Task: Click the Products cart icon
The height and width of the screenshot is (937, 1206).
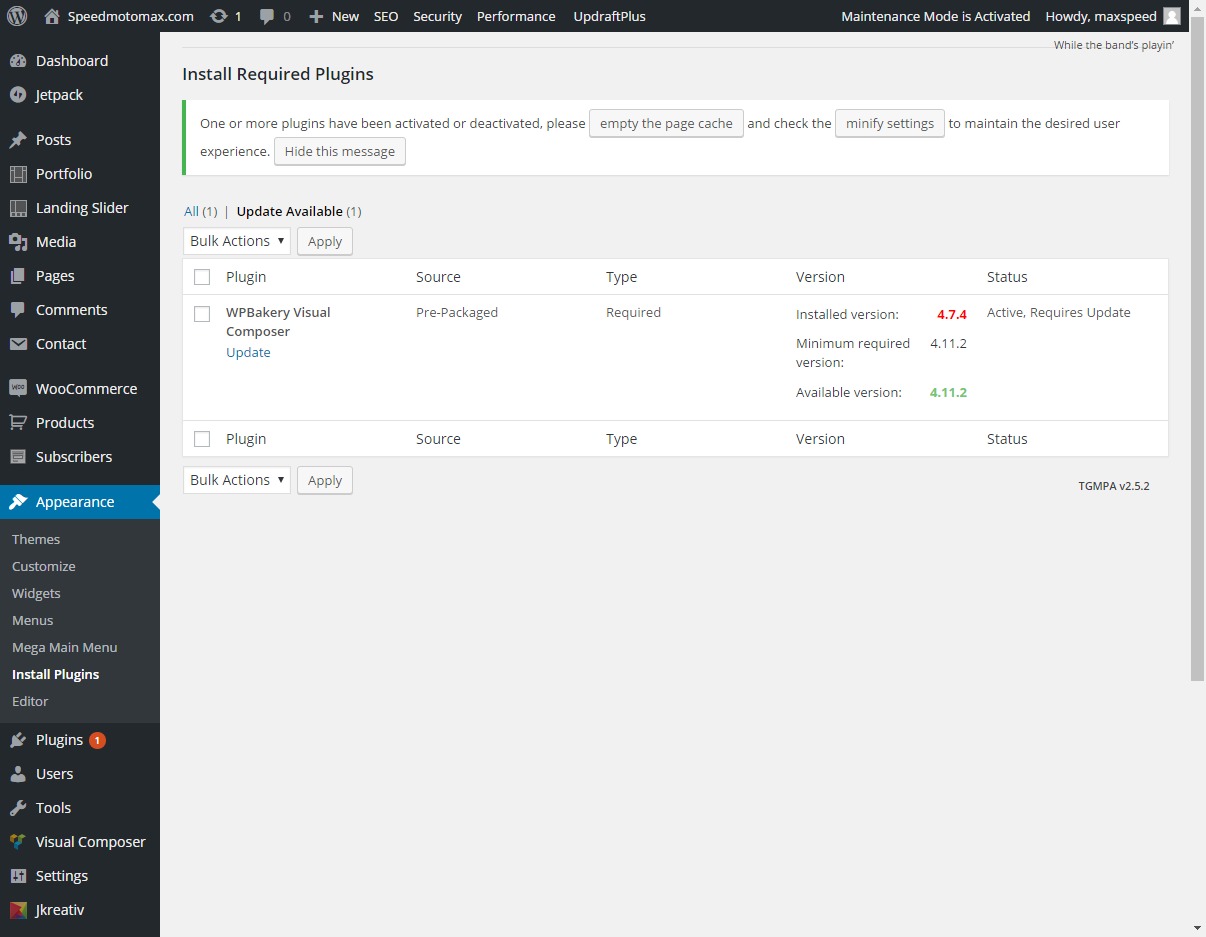Action: 18,423
